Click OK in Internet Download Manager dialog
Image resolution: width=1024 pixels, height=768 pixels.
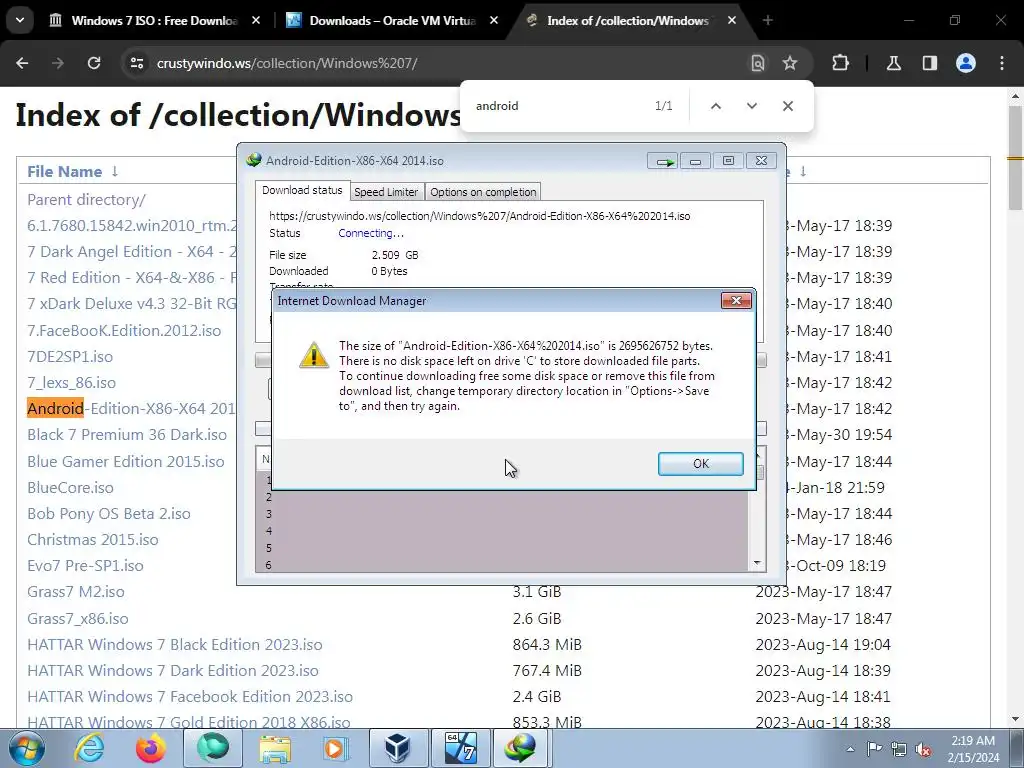(700, 463)
